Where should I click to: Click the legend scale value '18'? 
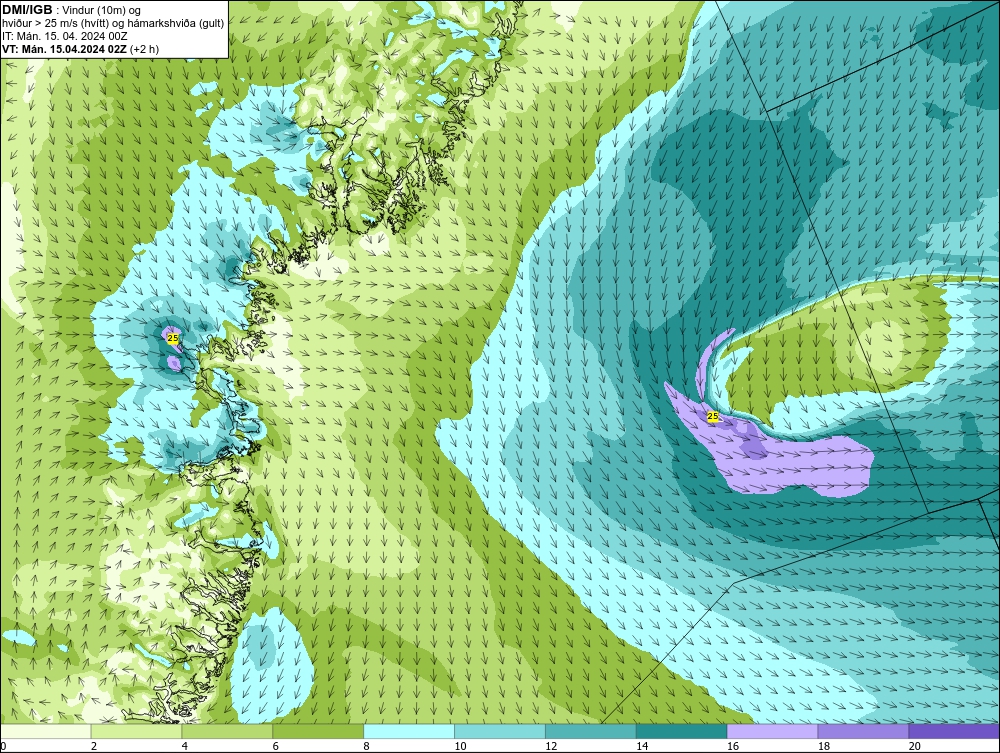[824, 746]
